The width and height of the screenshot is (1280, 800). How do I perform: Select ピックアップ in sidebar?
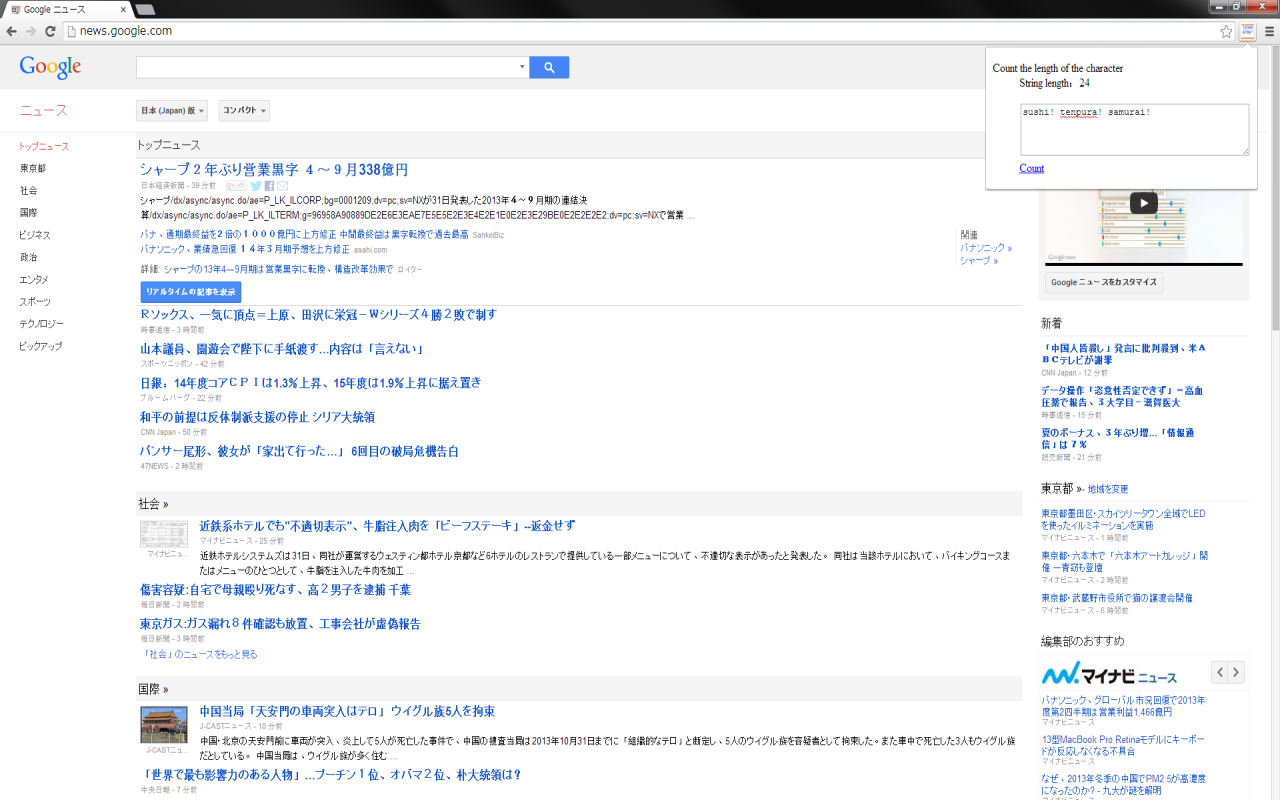tap(40, 346)
